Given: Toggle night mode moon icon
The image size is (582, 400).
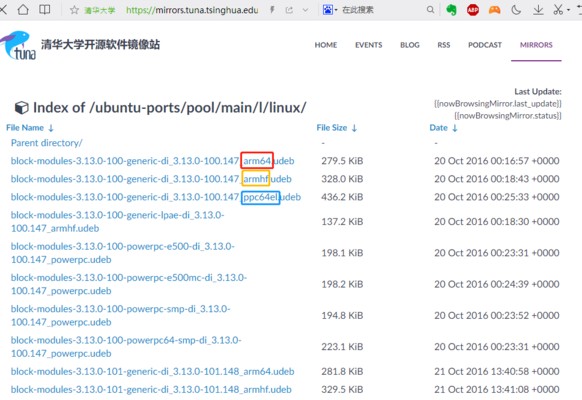Looking at the screenshot, I should coord(516,10).
